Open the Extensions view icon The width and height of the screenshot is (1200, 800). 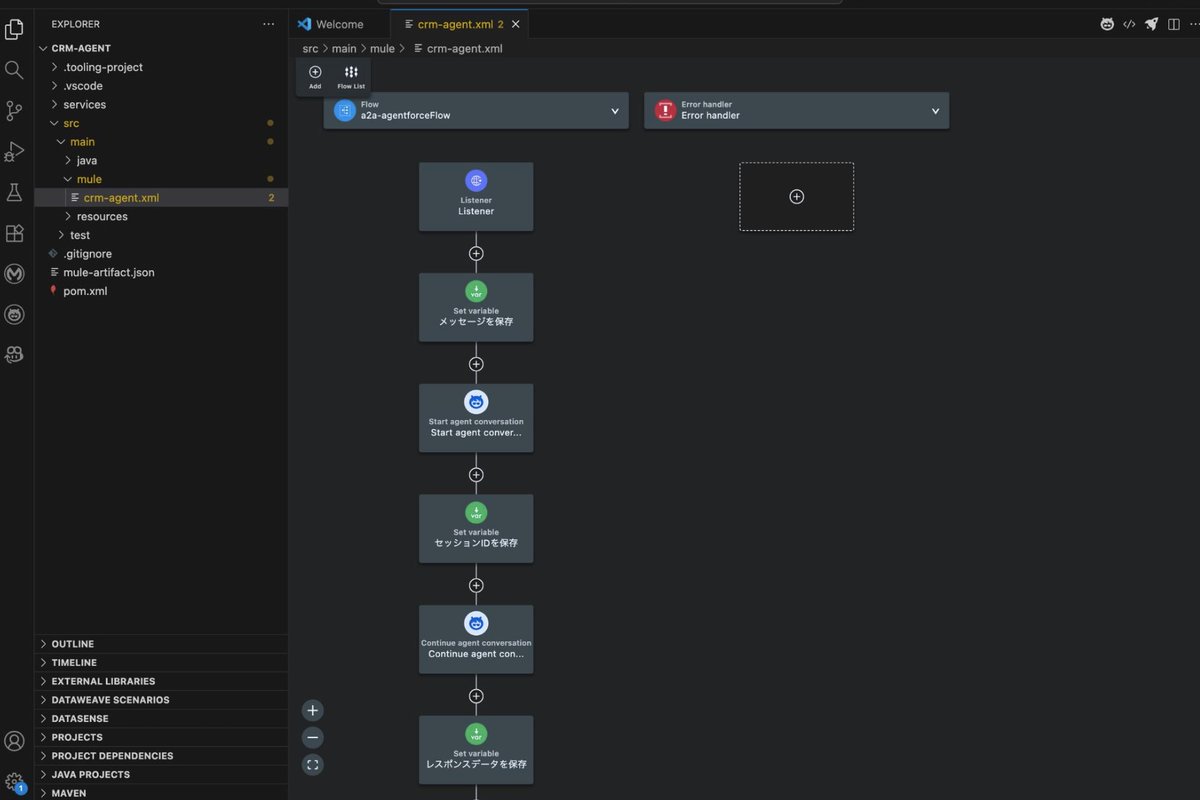click(x=14, y=233)
